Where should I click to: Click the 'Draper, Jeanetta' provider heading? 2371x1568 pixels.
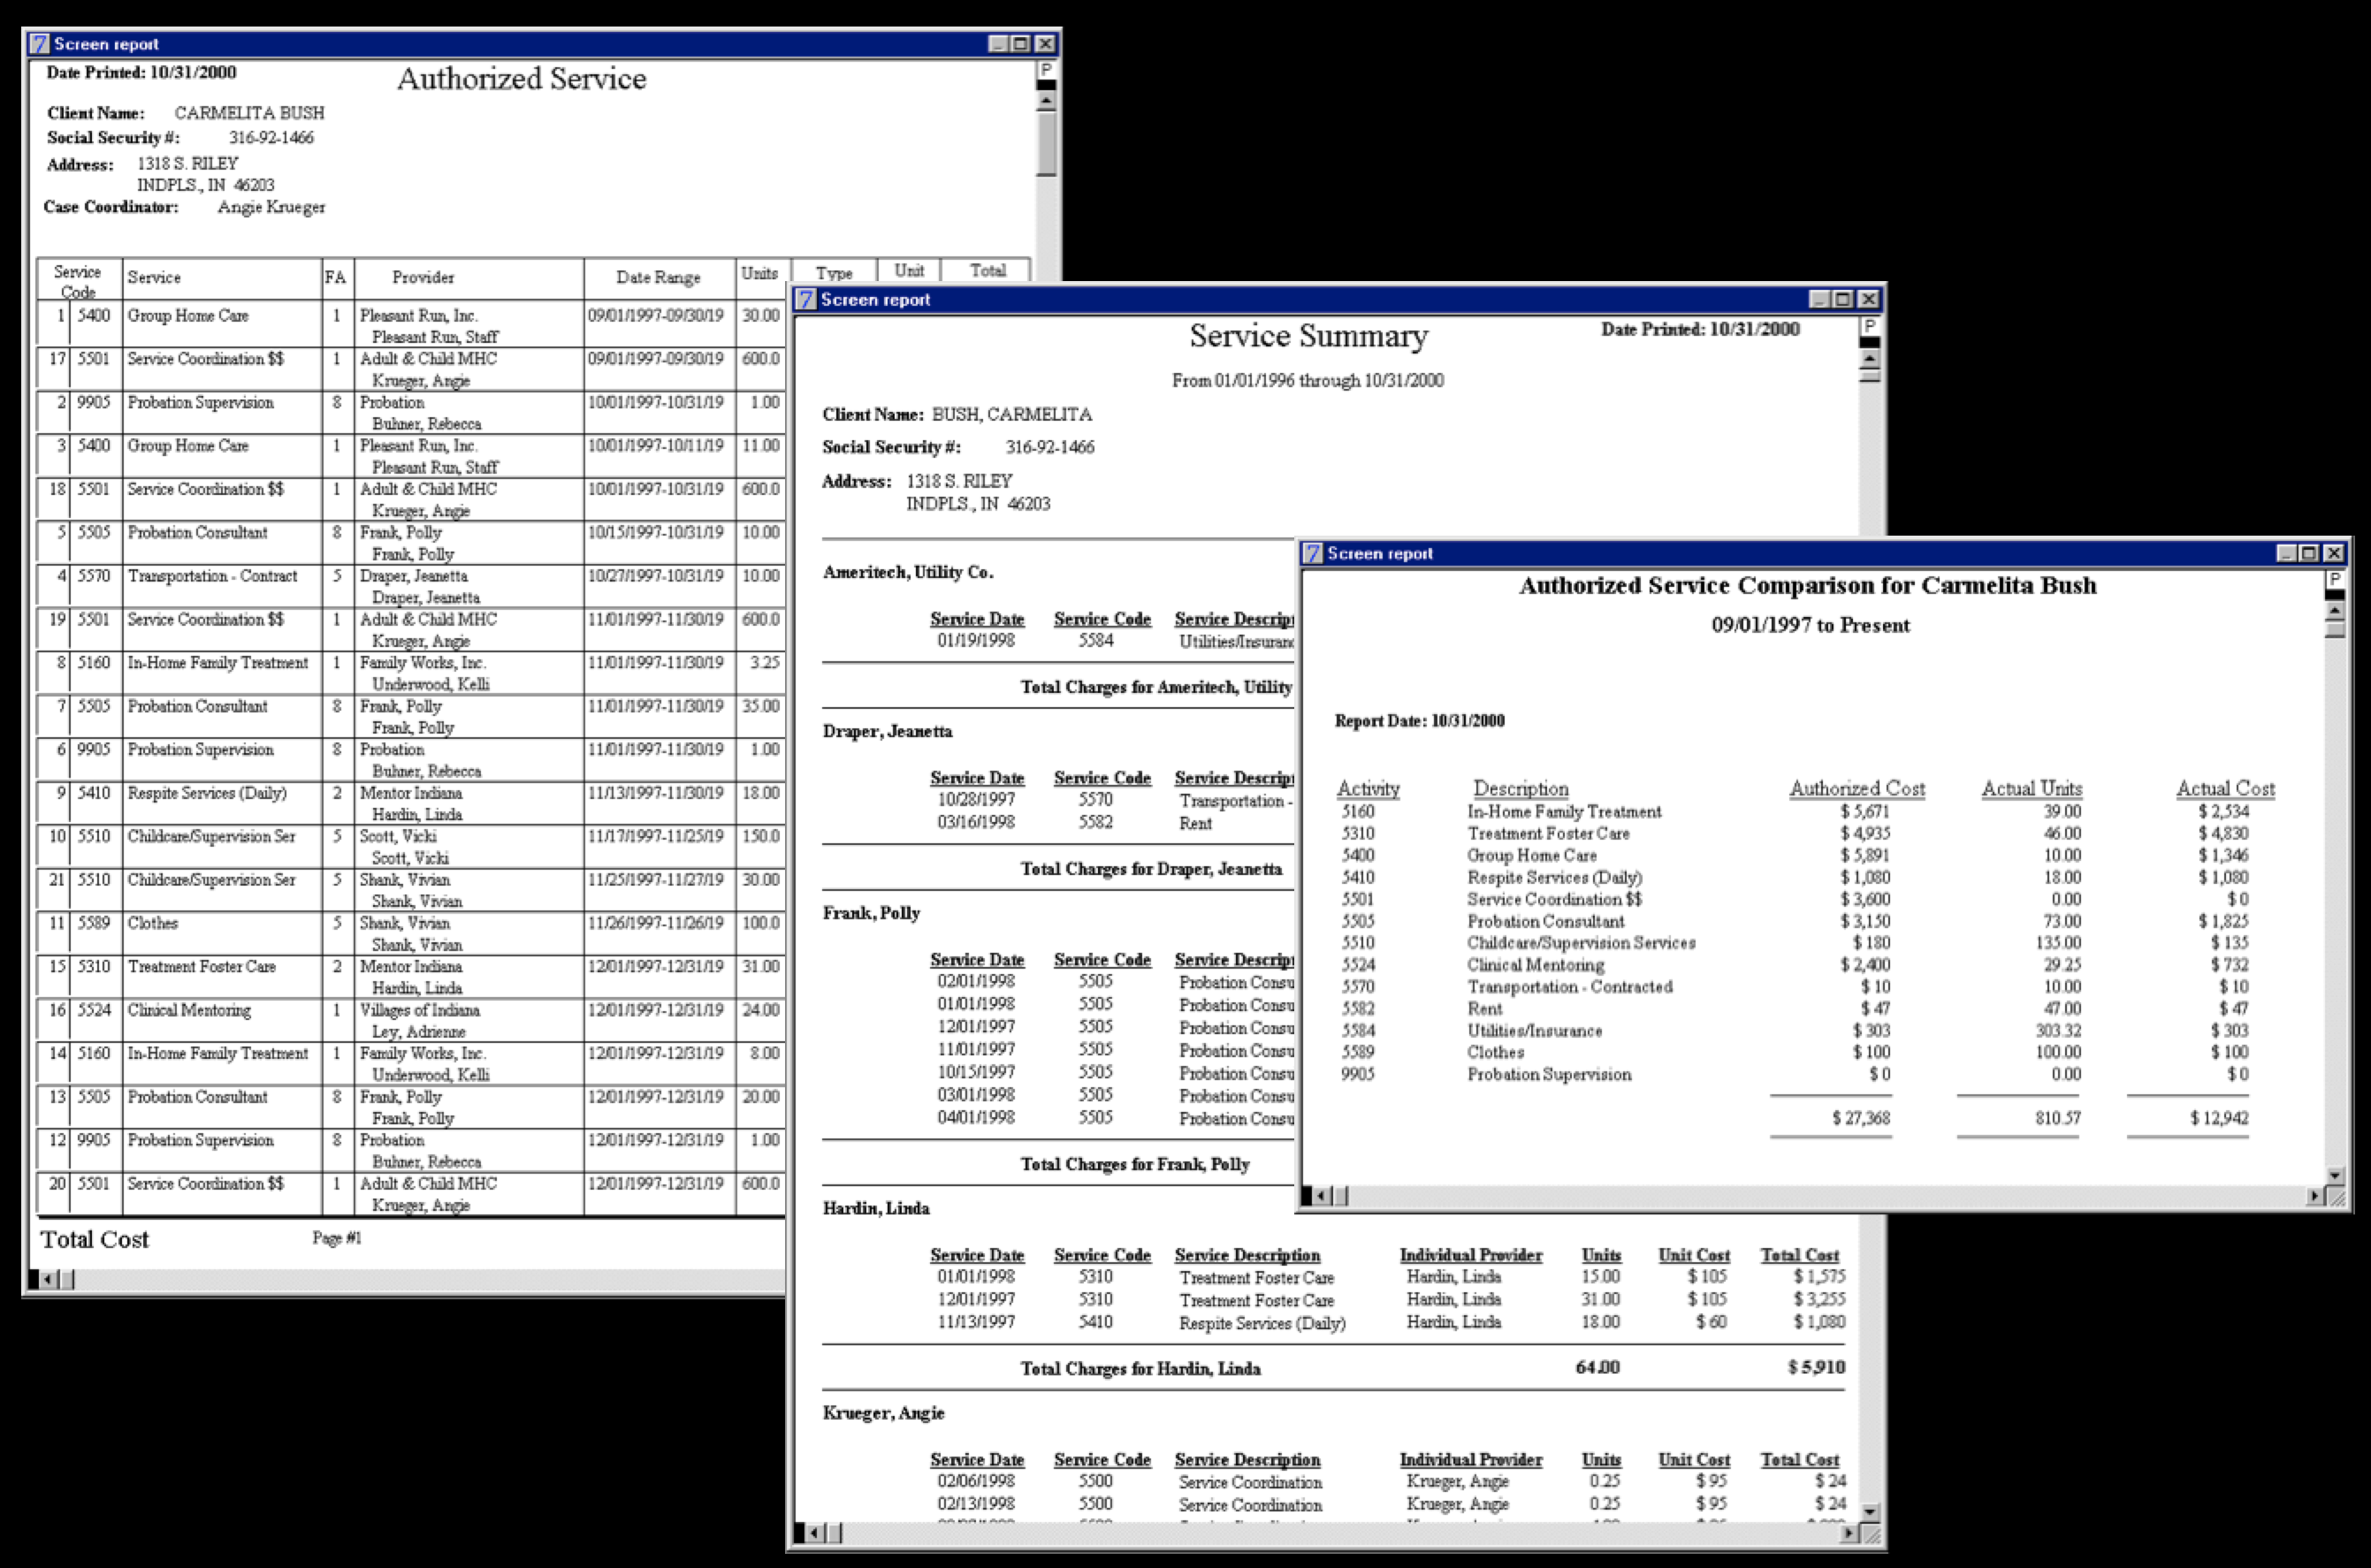click(887, 731)
